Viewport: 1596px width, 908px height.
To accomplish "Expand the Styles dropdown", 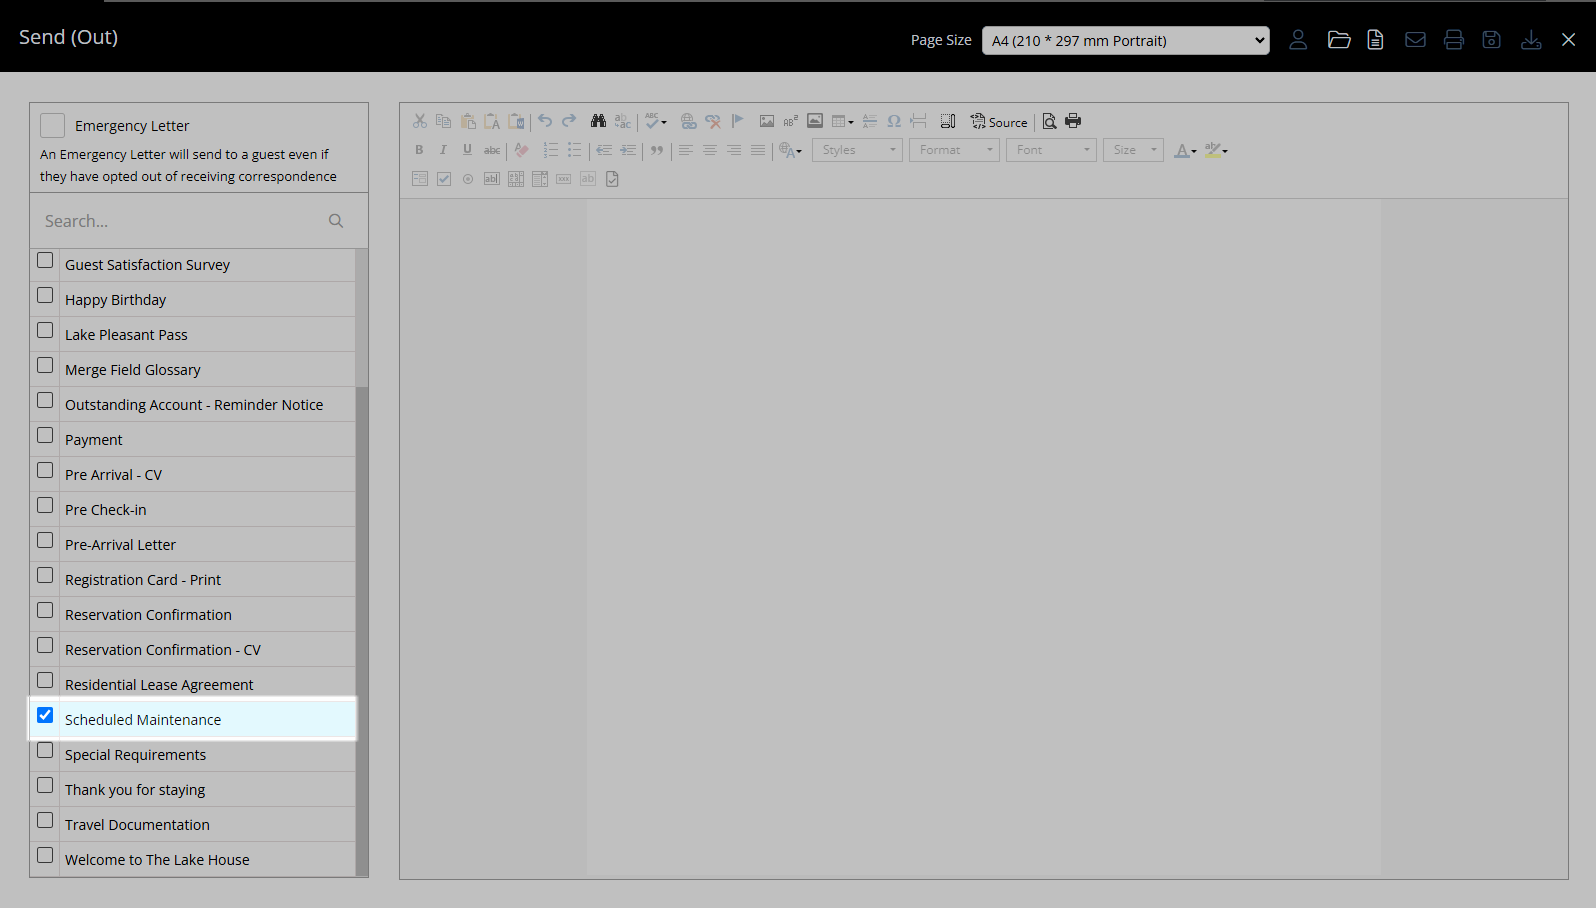I will point(857,150).
